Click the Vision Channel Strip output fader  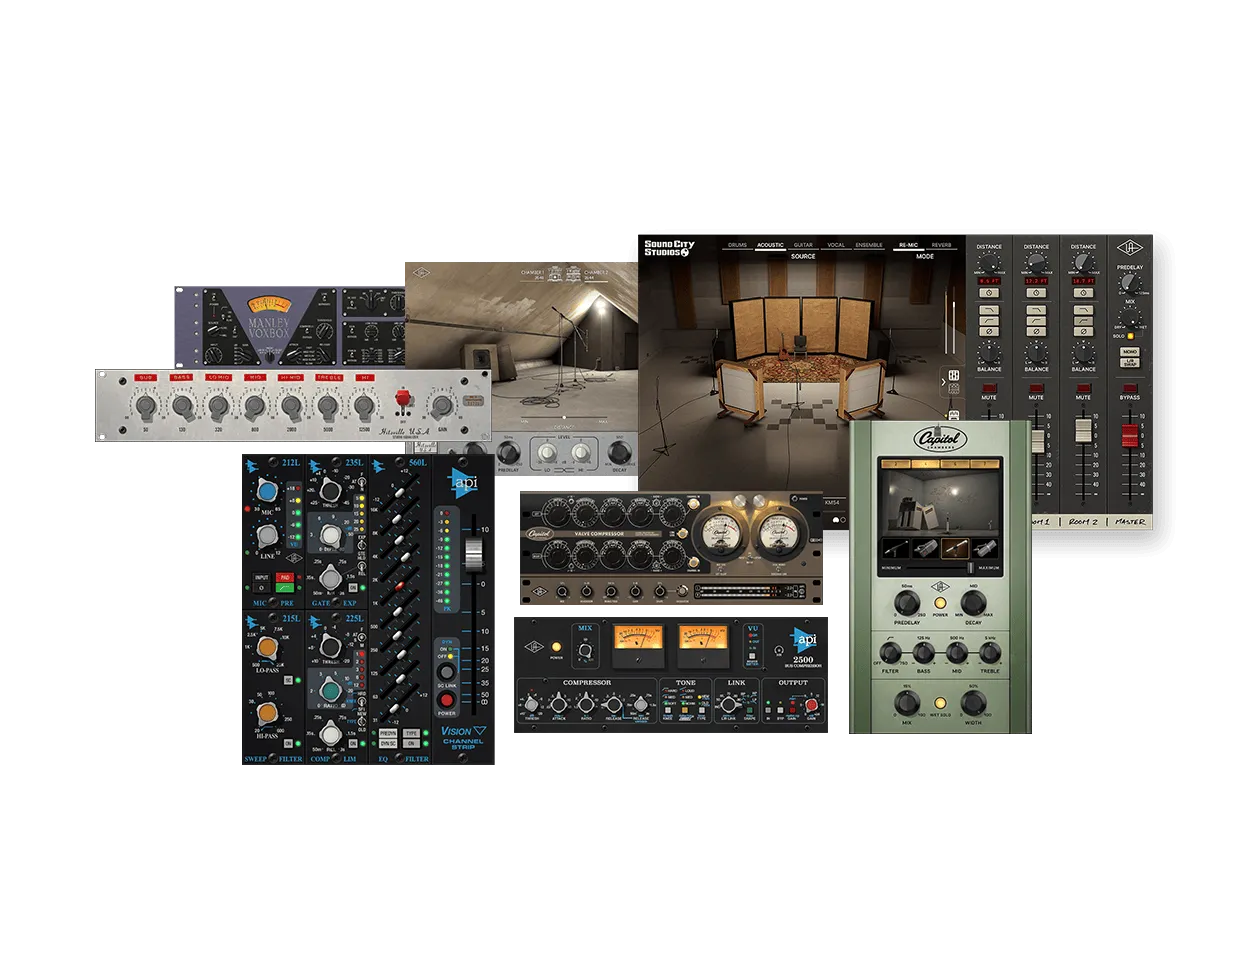(474, 555)
